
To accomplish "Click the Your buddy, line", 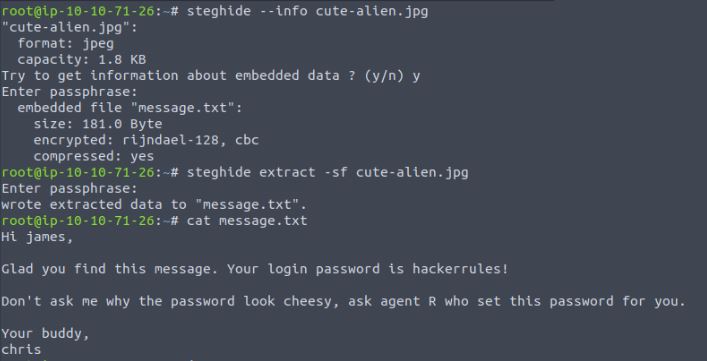I will coord(45,334).
